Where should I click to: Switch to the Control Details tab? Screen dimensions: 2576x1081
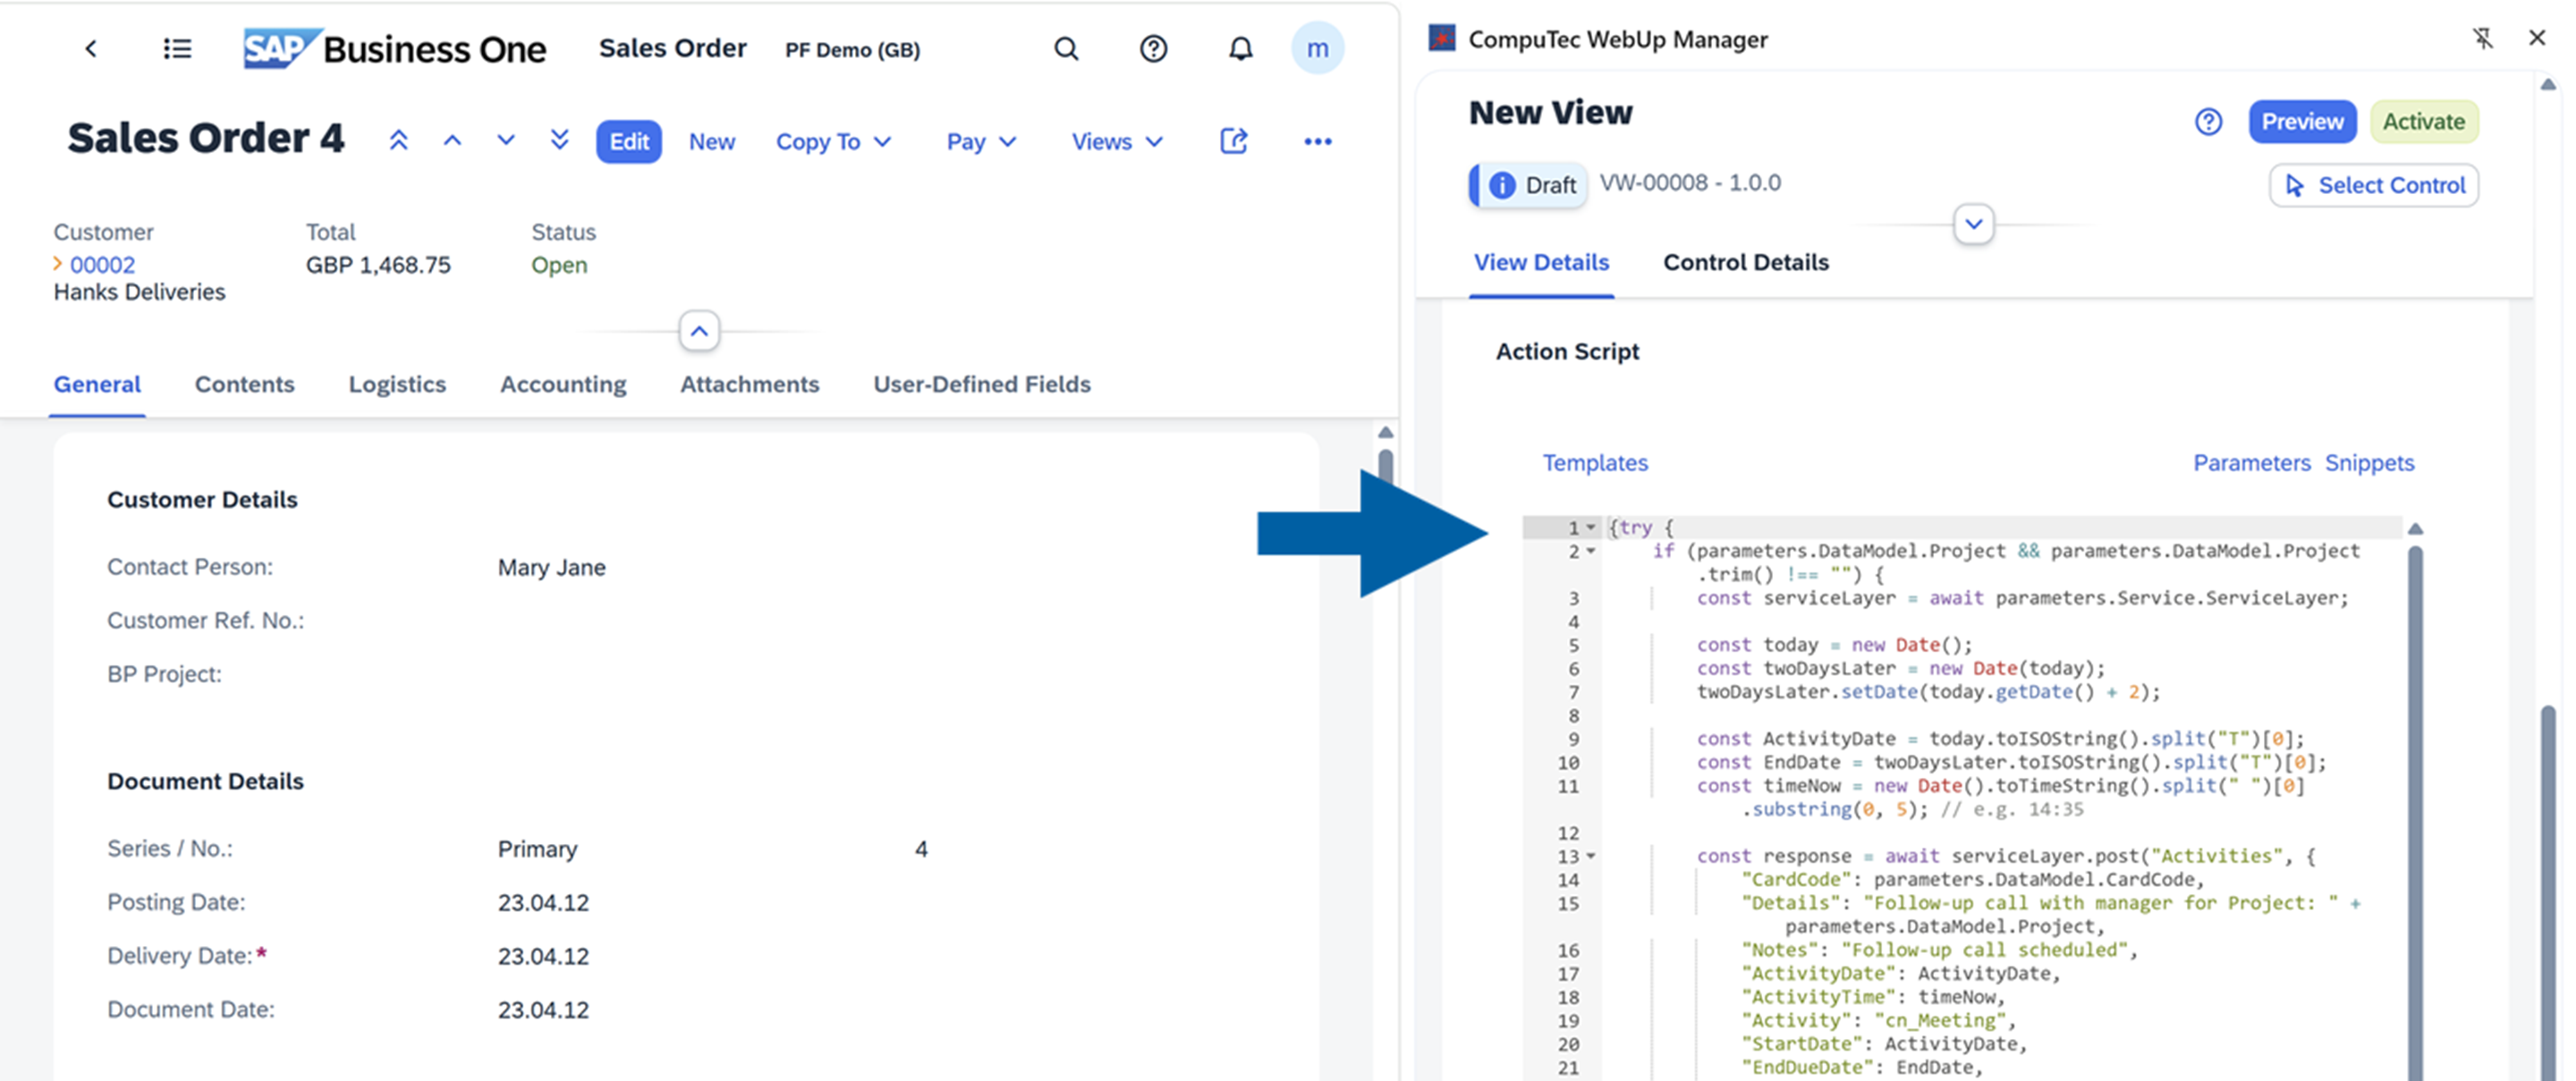coord(1746,262)
